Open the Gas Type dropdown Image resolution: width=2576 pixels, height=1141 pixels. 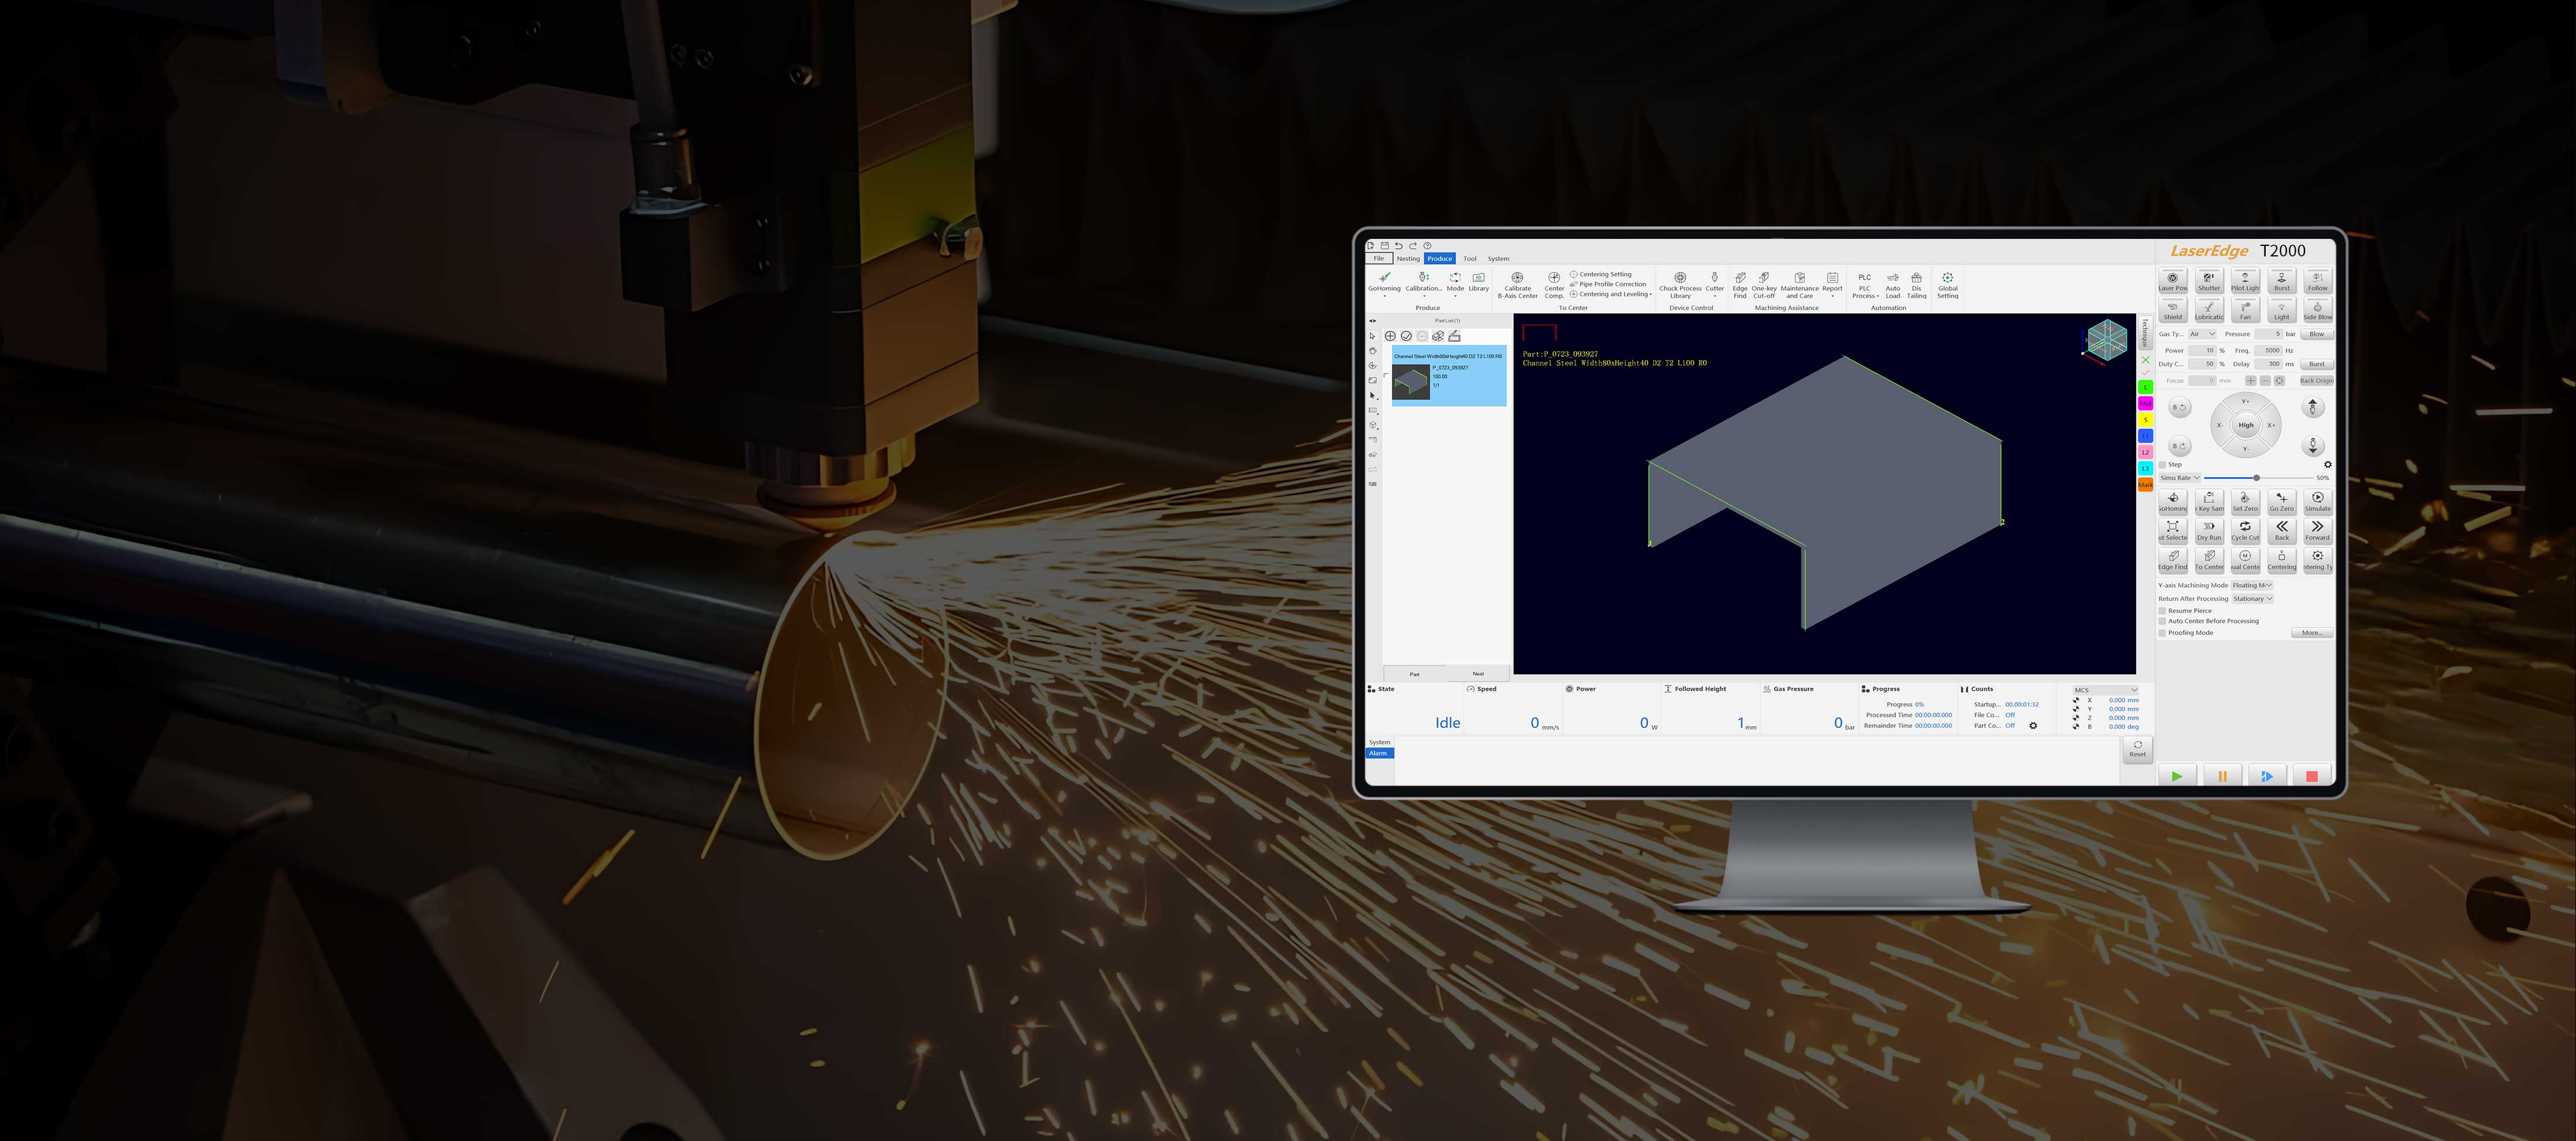(x=2202, y=334)
